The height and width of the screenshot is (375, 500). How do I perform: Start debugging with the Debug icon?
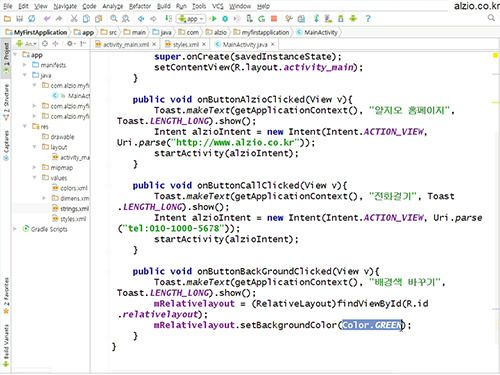tap(225, 19)
